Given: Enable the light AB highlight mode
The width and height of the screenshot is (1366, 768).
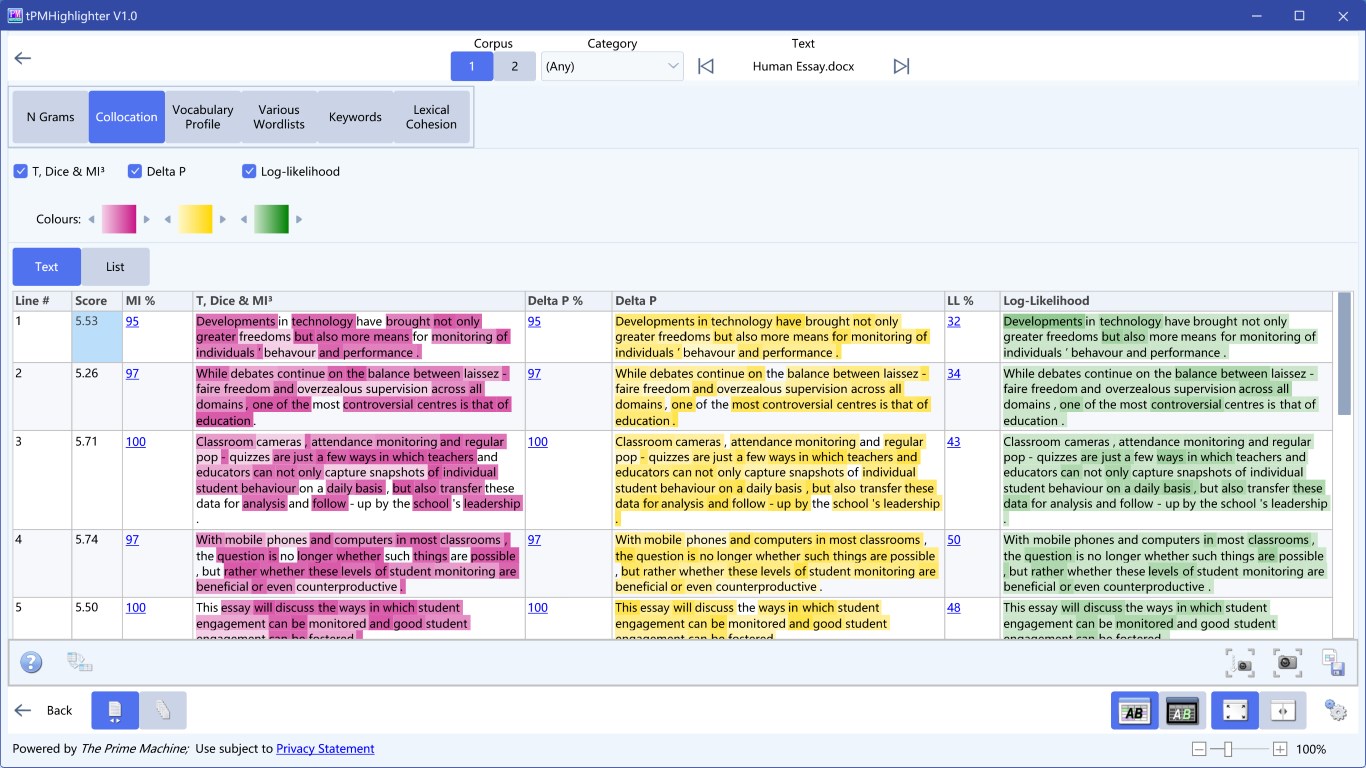Looking at the screenshot, I should [x=1135, y=711].
